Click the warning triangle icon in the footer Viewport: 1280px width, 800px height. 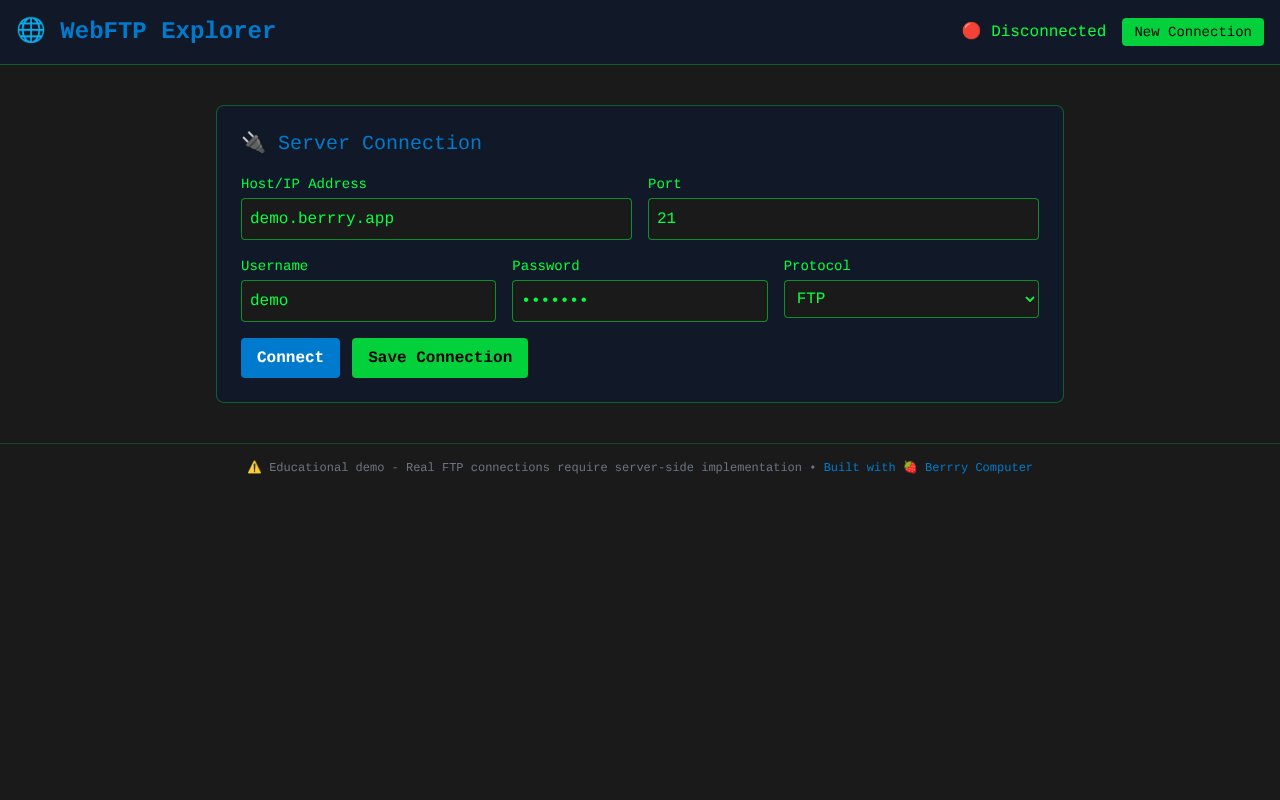(254, 466)
